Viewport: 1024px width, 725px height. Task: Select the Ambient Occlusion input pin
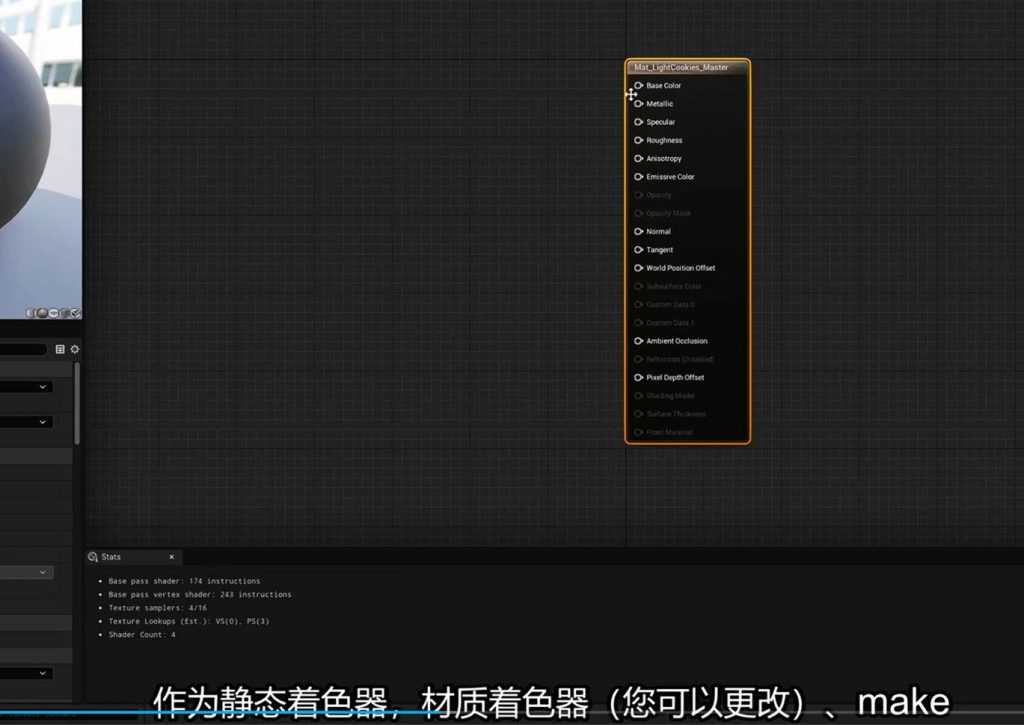(x=638, y=341)
